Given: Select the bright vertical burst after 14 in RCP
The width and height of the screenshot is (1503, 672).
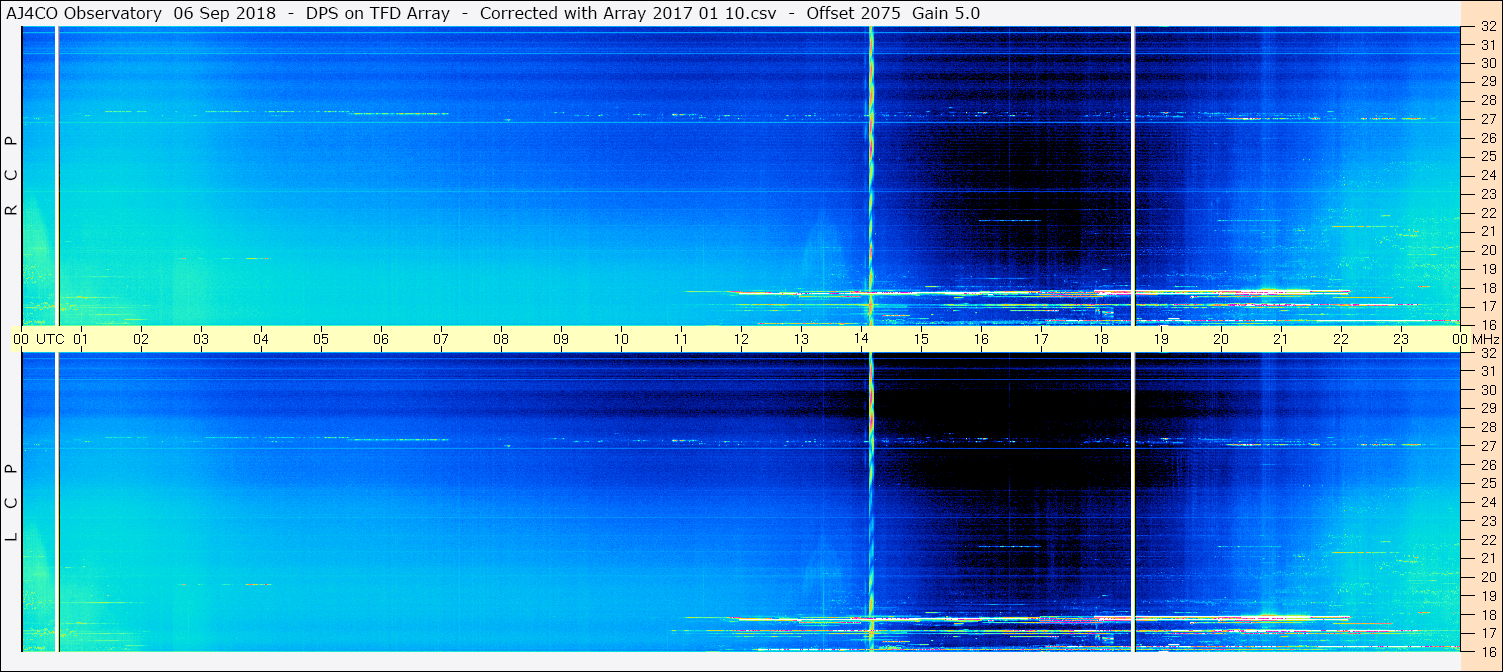Looking at the screenshot, I should [871, 176].
